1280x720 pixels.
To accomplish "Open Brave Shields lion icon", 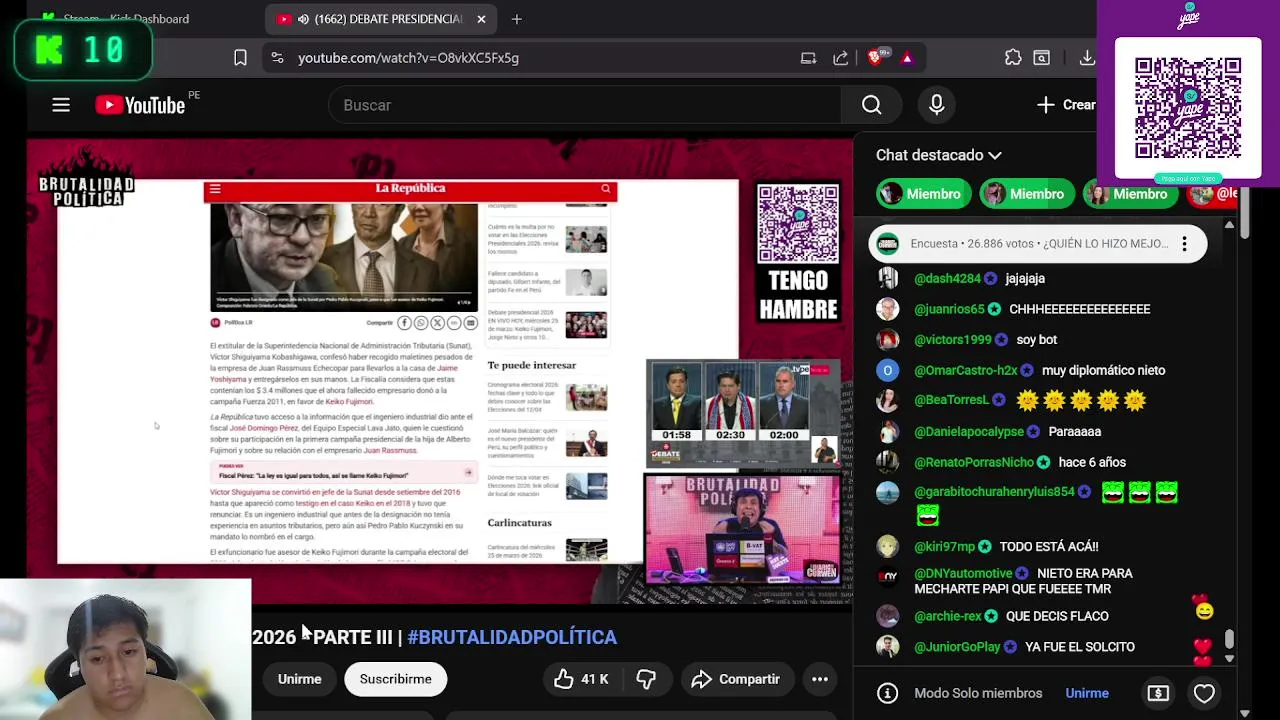I will (876, 58).
